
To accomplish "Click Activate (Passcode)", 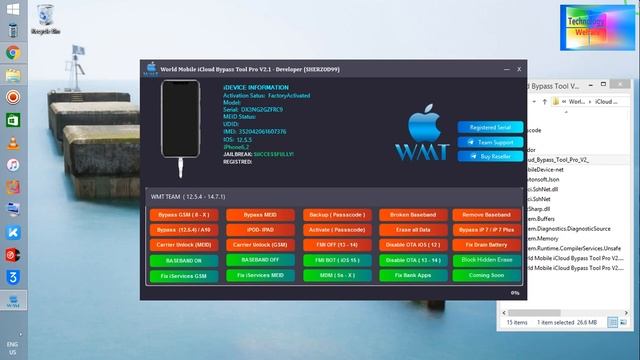I will (x=337, y=230).
